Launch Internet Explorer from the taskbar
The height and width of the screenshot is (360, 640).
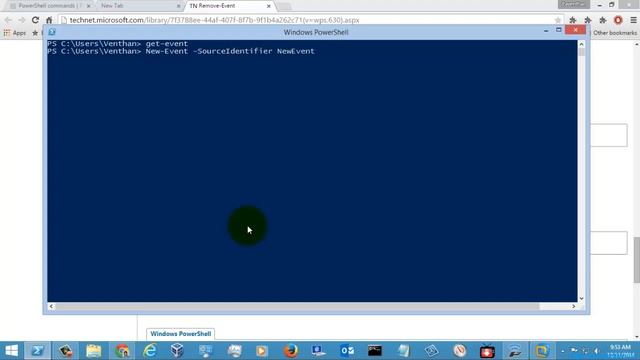pyautogui.click(x=150, y=351)
